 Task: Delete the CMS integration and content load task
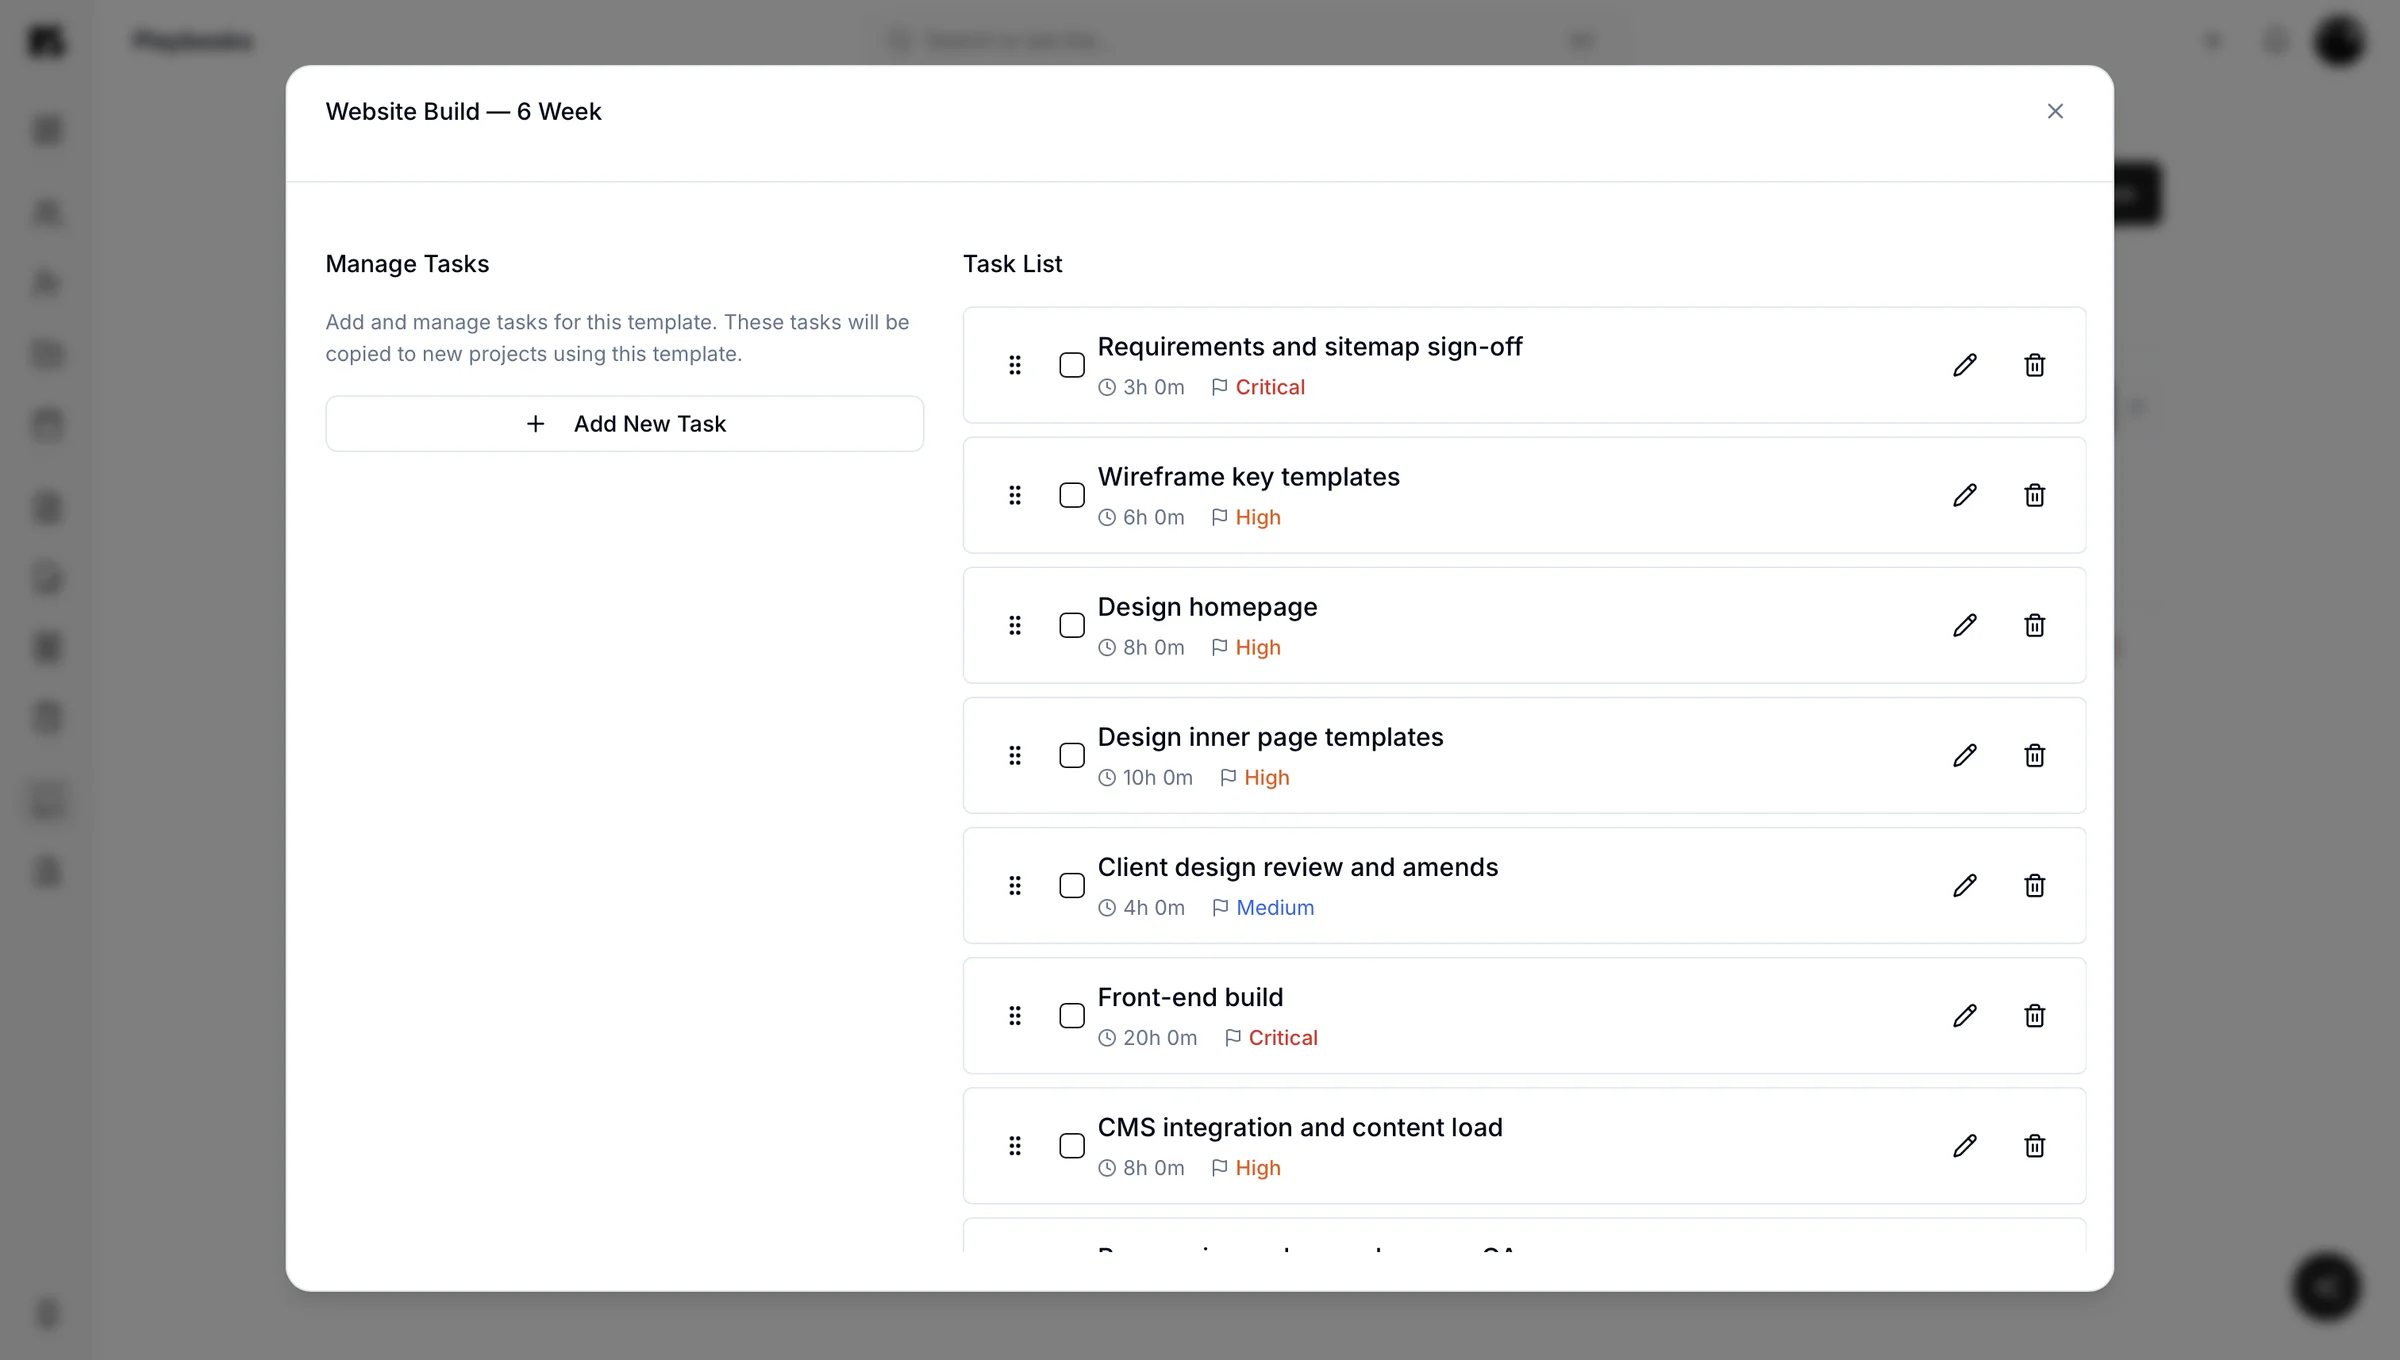2034,1145
